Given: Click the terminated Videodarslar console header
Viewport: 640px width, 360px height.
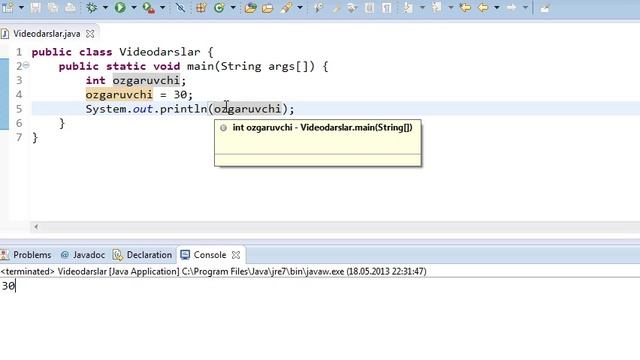Looking at the screenshot, I should point(213,271).
